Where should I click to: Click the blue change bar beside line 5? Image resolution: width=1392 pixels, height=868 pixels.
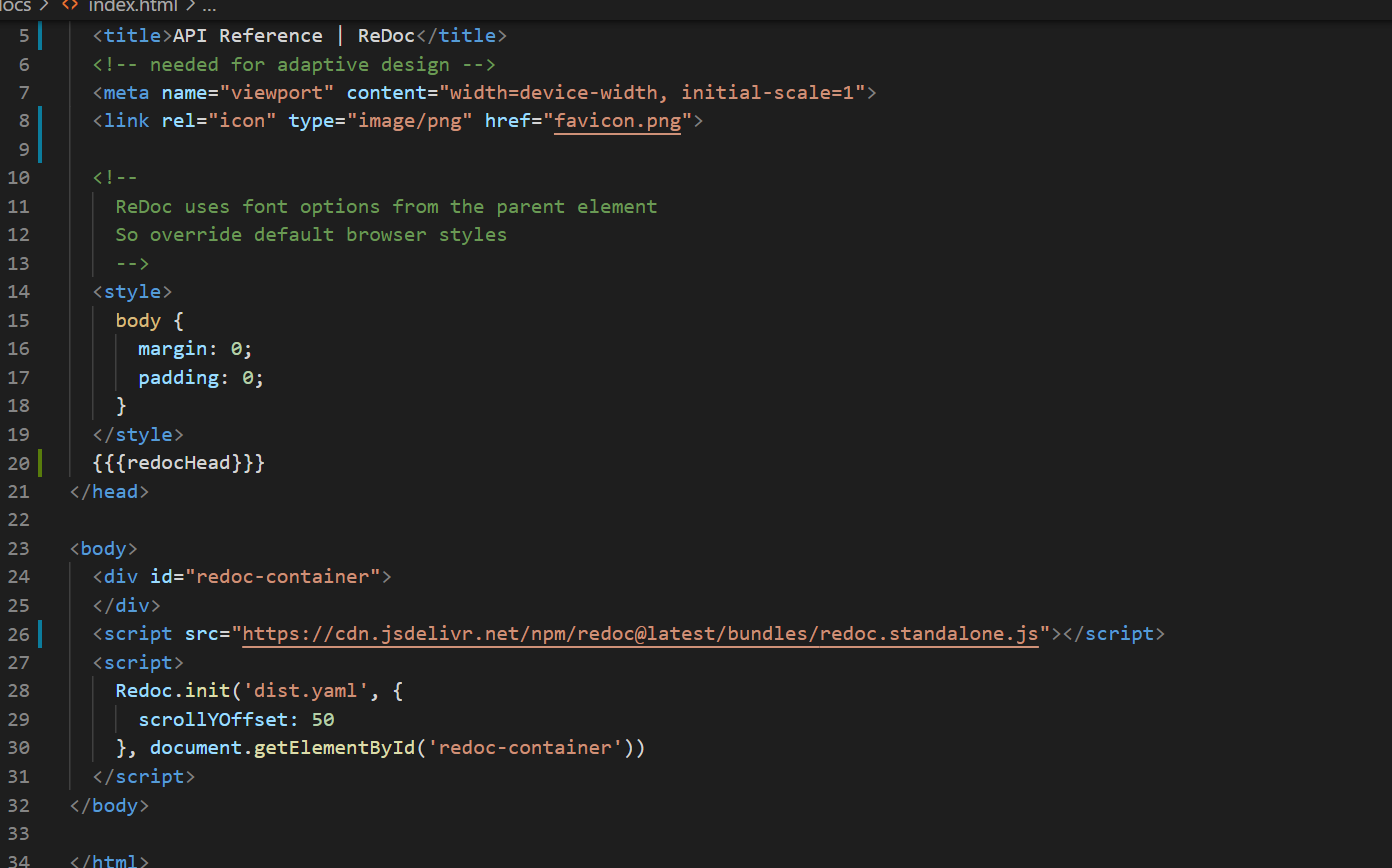(x=39, y=35)
